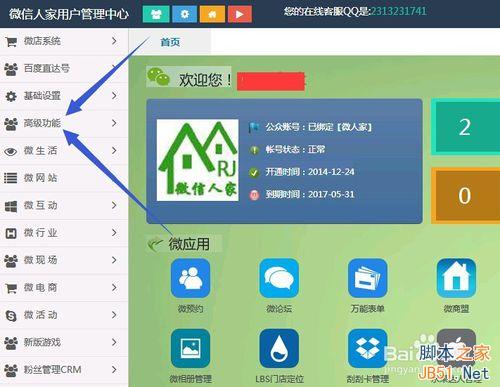Click the 帐号状态：正常 text
The width and height of the screenshot is (500, 387).
(x=295, y=149)
